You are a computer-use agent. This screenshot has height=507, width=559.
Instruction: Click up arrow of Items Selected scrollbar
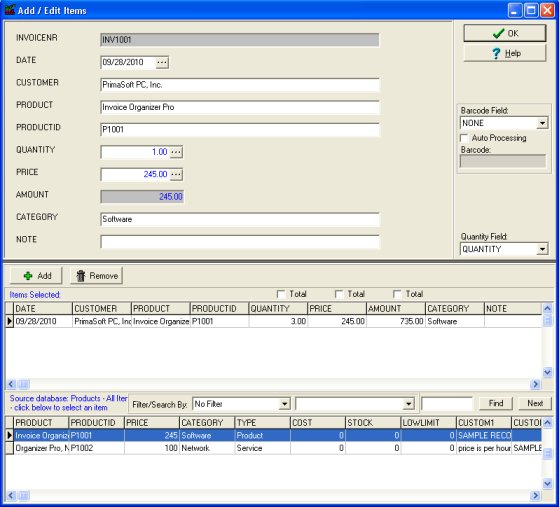click(x=547, y=308)
